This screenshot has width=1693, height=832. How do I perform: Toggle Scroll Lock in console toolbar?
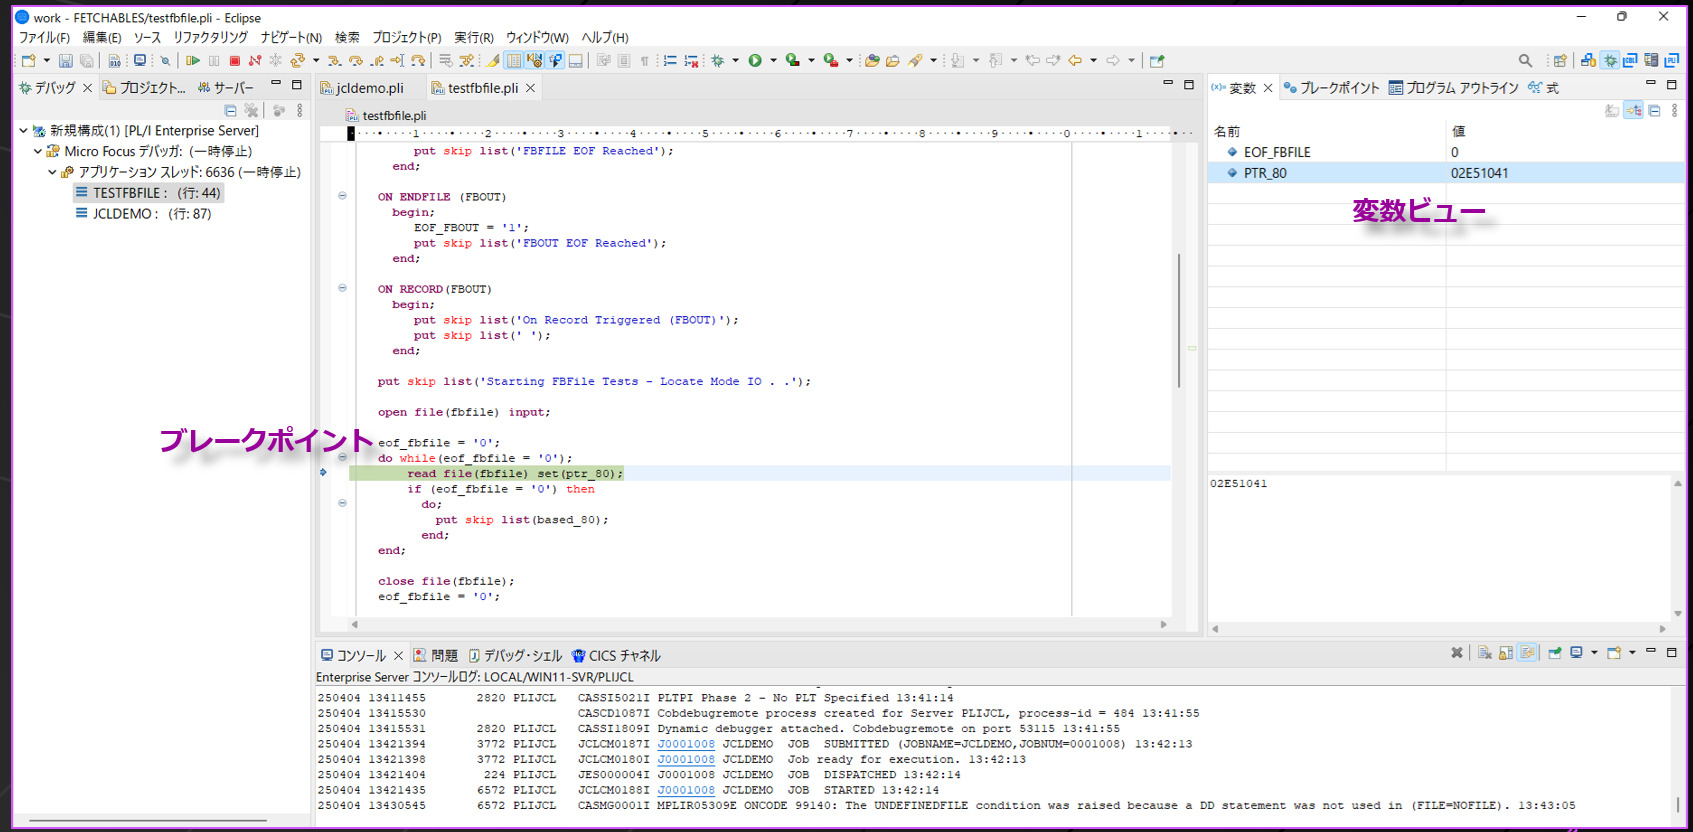click(1506, 653)
